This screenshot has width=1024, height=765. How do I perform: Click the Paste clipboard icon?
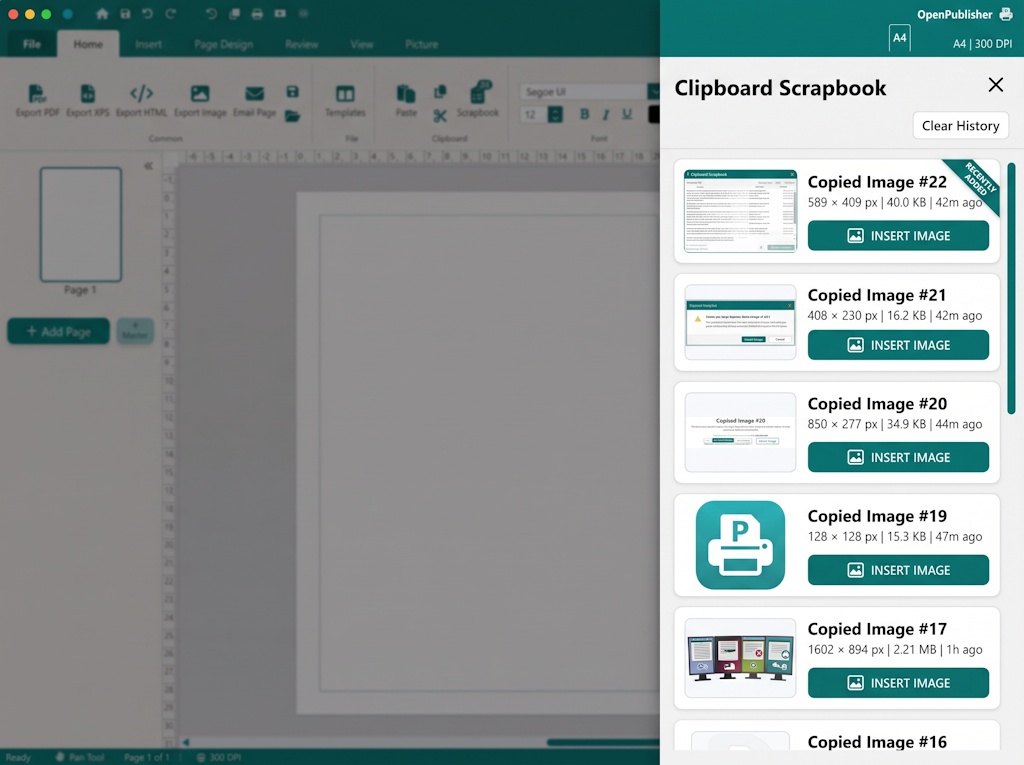pyautogui.click(x=406, y=94)
